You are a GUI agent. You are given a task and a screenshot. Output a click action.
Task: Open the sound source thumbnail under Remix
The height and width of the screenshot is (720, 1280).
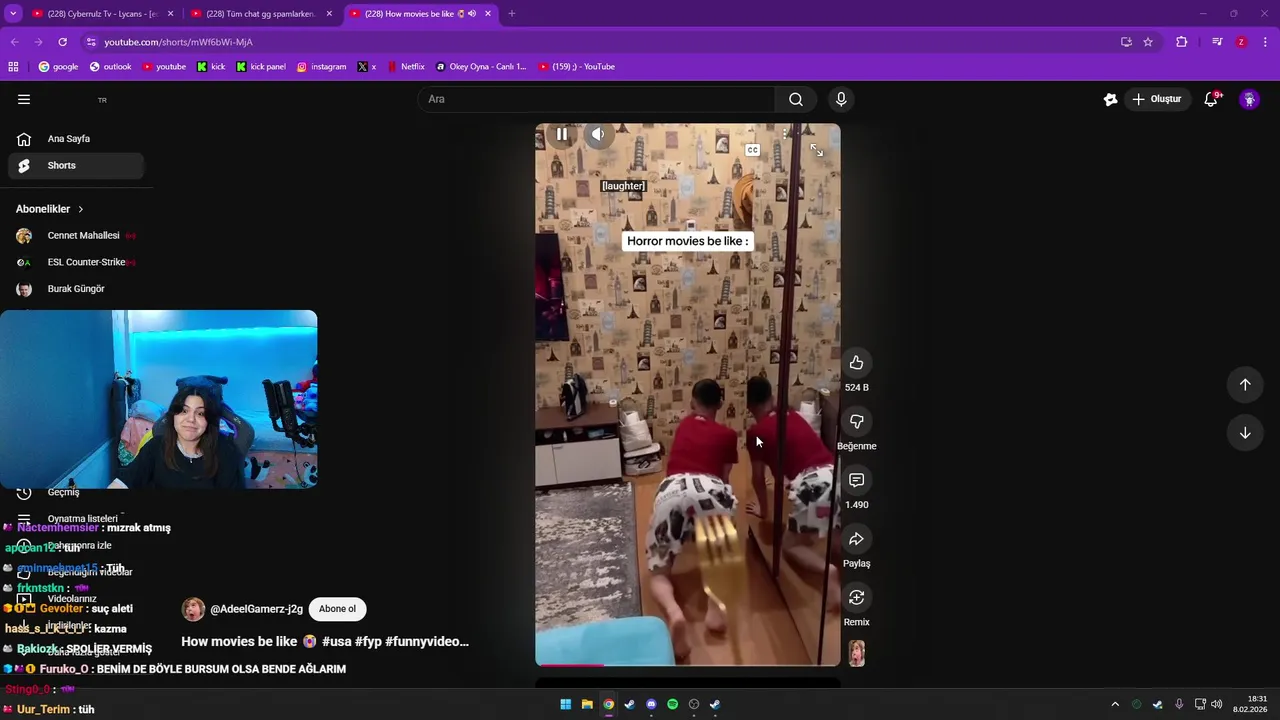point(856,653)
